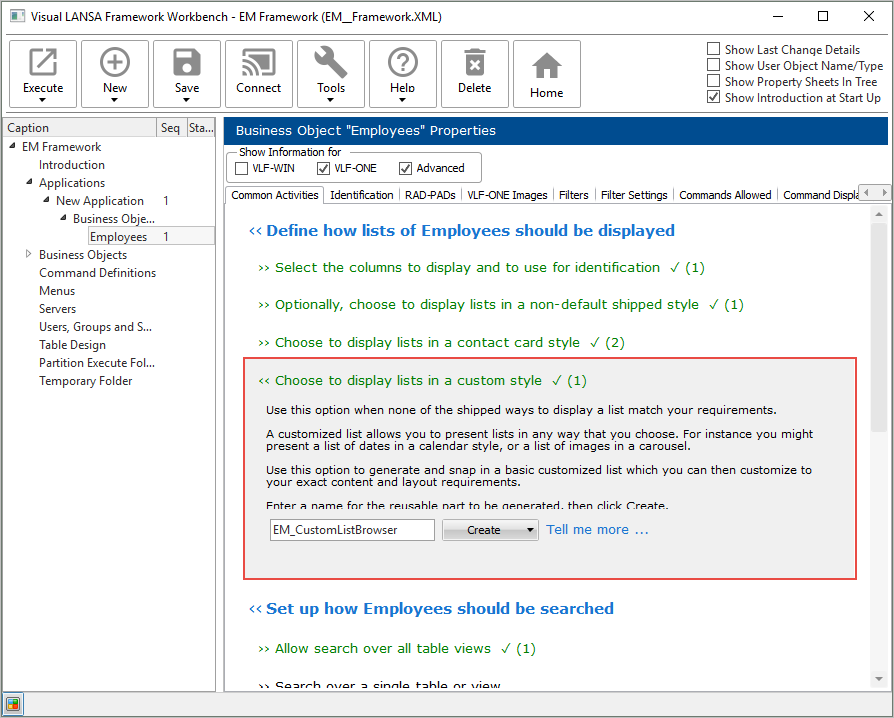
Task: Click the Seq column header
Action: 172,128
